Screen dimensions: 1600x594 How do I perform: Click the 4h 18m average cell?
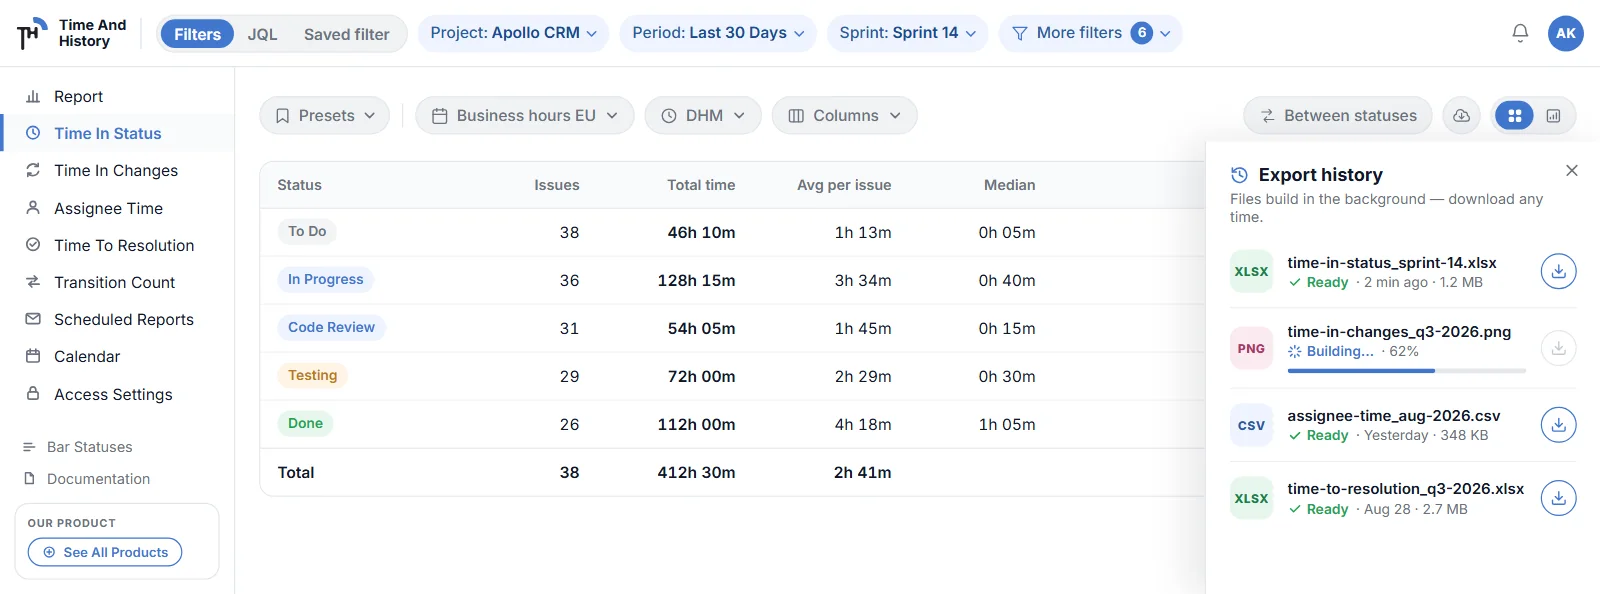tap(863, 425)
